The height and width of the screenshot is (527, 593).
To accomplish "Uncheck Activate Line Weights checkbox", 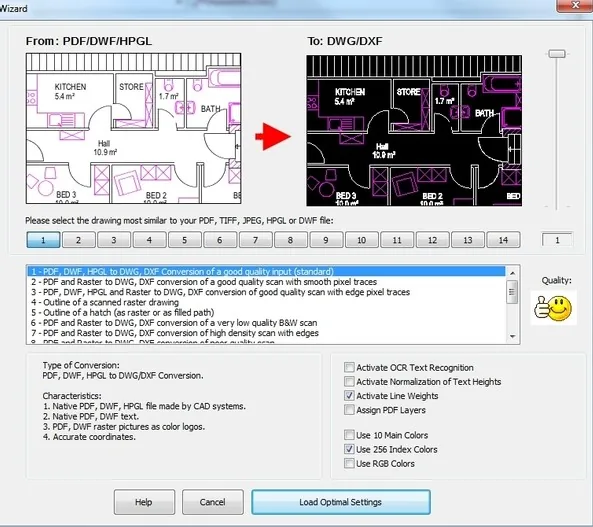I will click(349, 396).
